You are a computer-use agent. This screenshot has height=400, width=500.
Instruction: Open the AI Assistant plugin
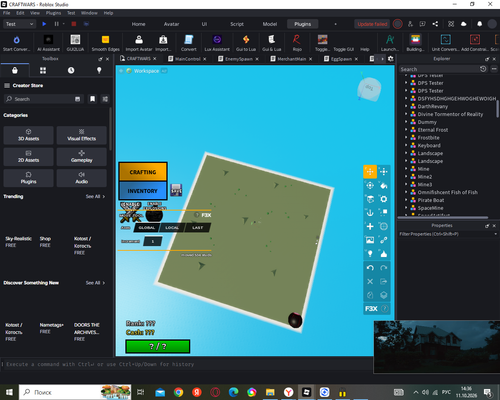tap(48, 43)
